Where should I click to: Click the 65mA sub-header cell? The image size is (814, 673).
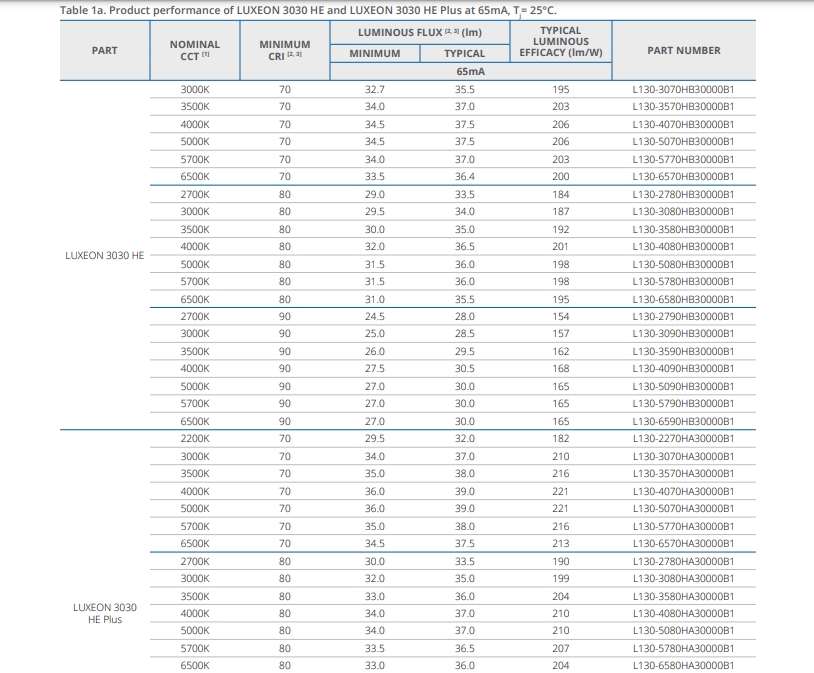coord(470,71)
